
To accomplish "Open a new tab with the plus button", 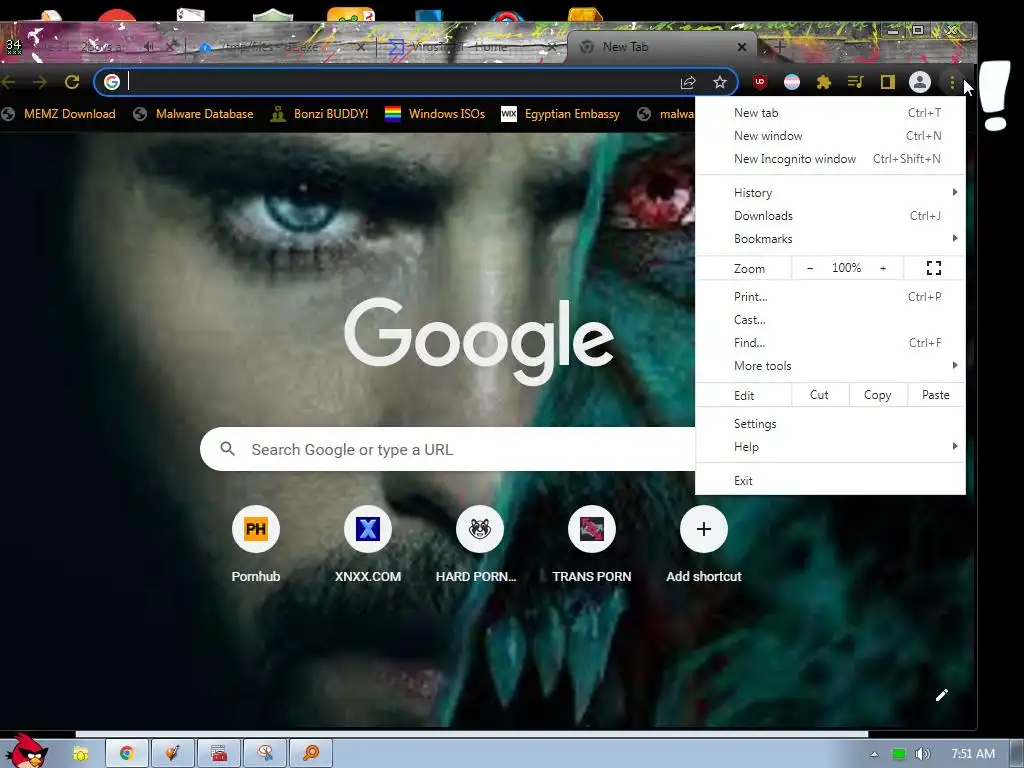I will click(780, 46).
